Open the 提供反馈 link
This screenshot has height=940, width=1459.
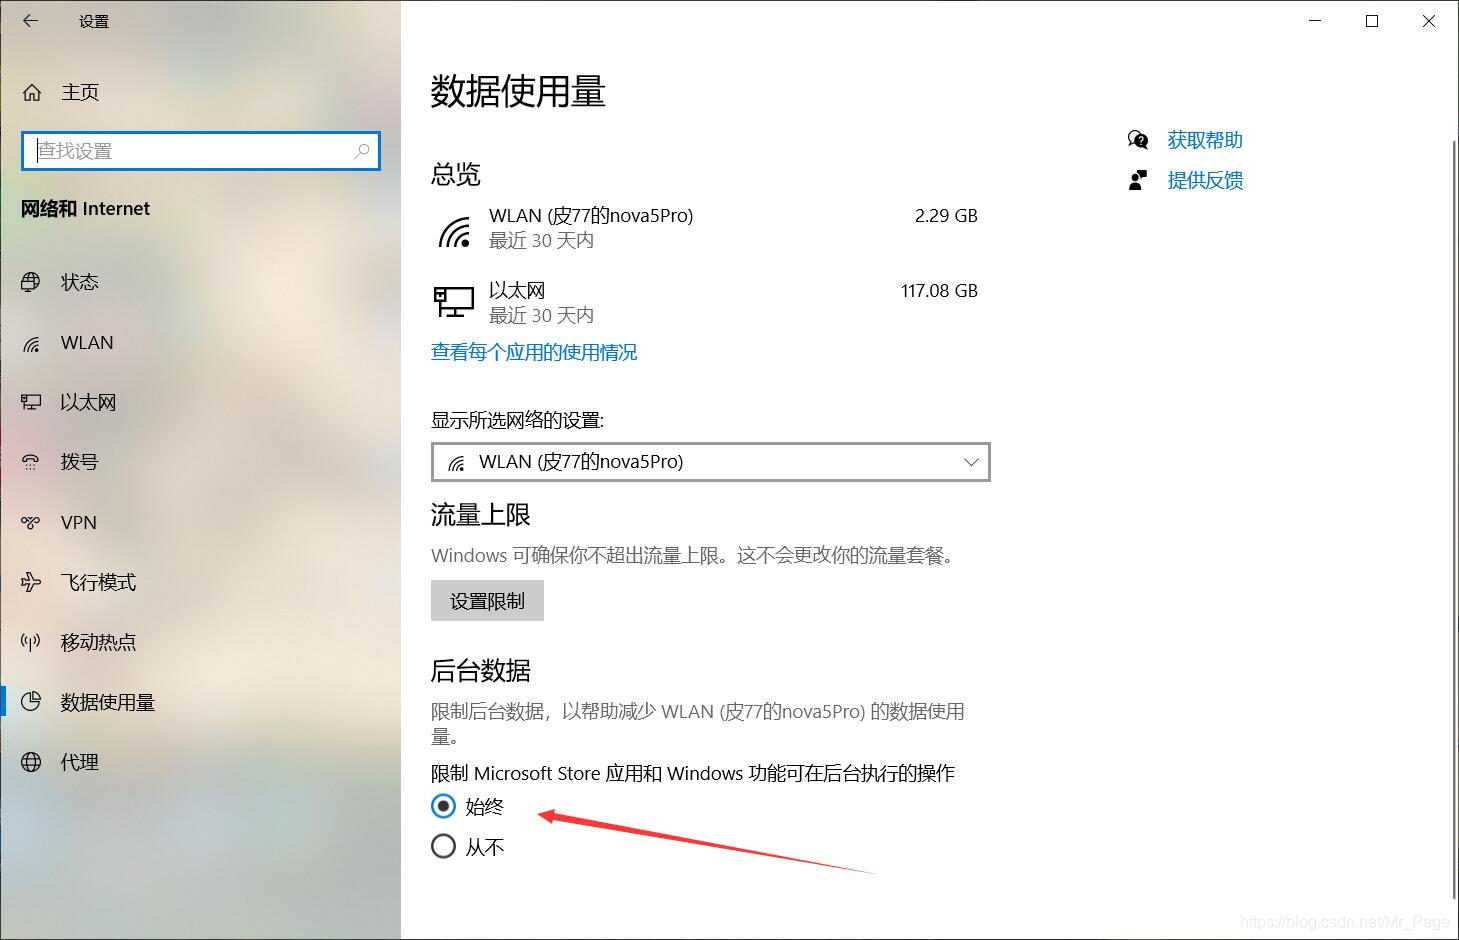coord(1205,180)
